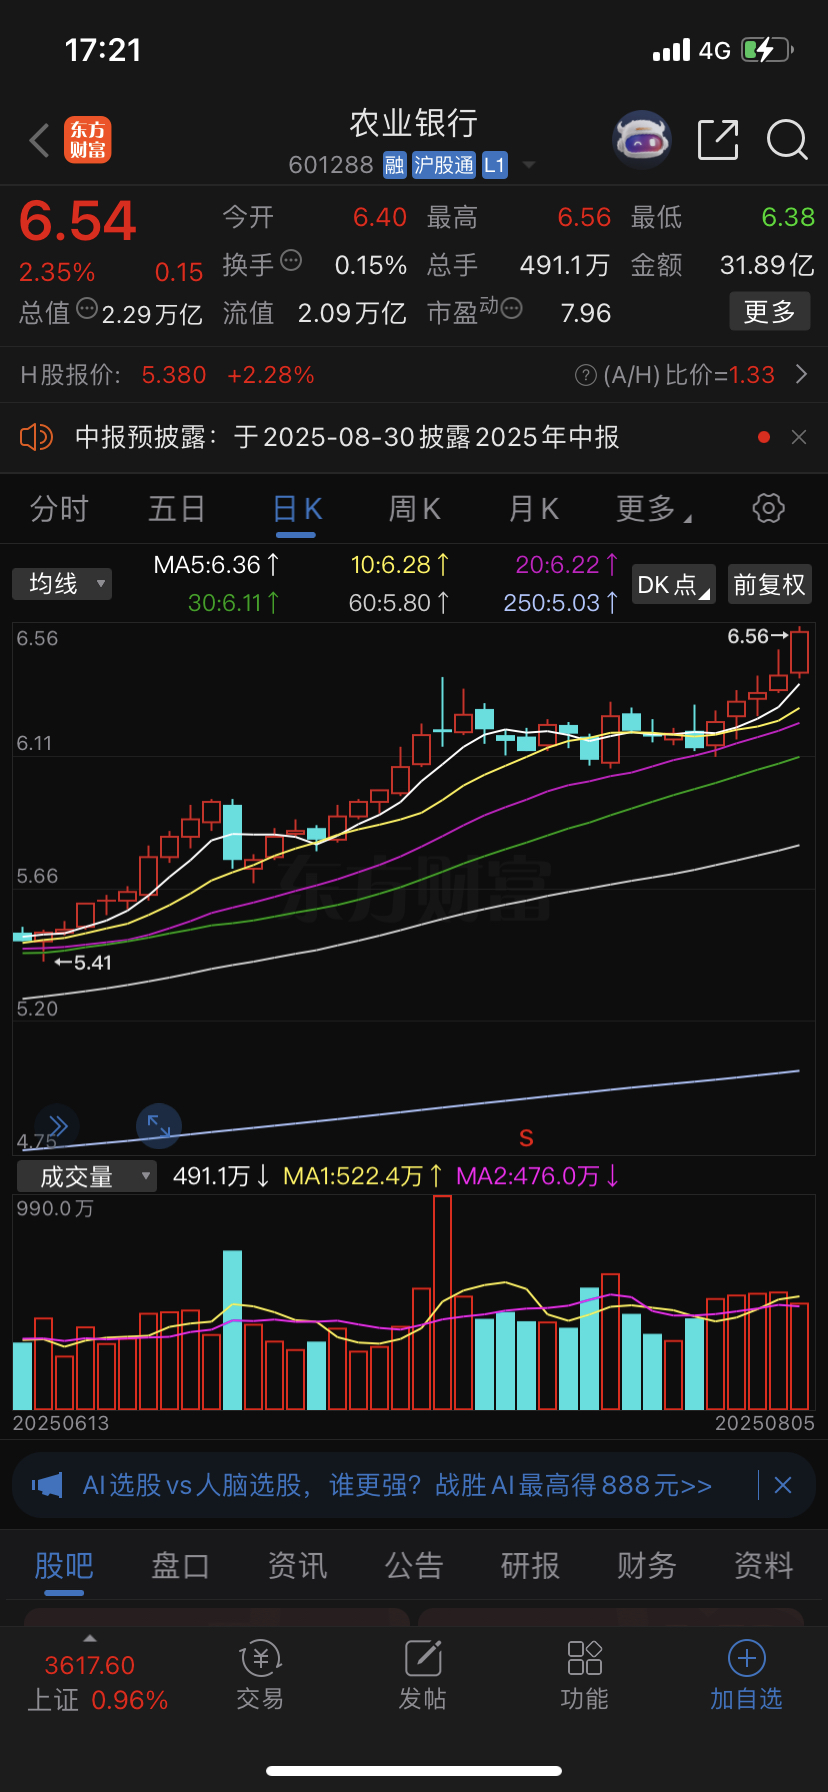The image size is (828, 1792).
Task: Select the 周K chart tab
Action: (x=415, y=509)
